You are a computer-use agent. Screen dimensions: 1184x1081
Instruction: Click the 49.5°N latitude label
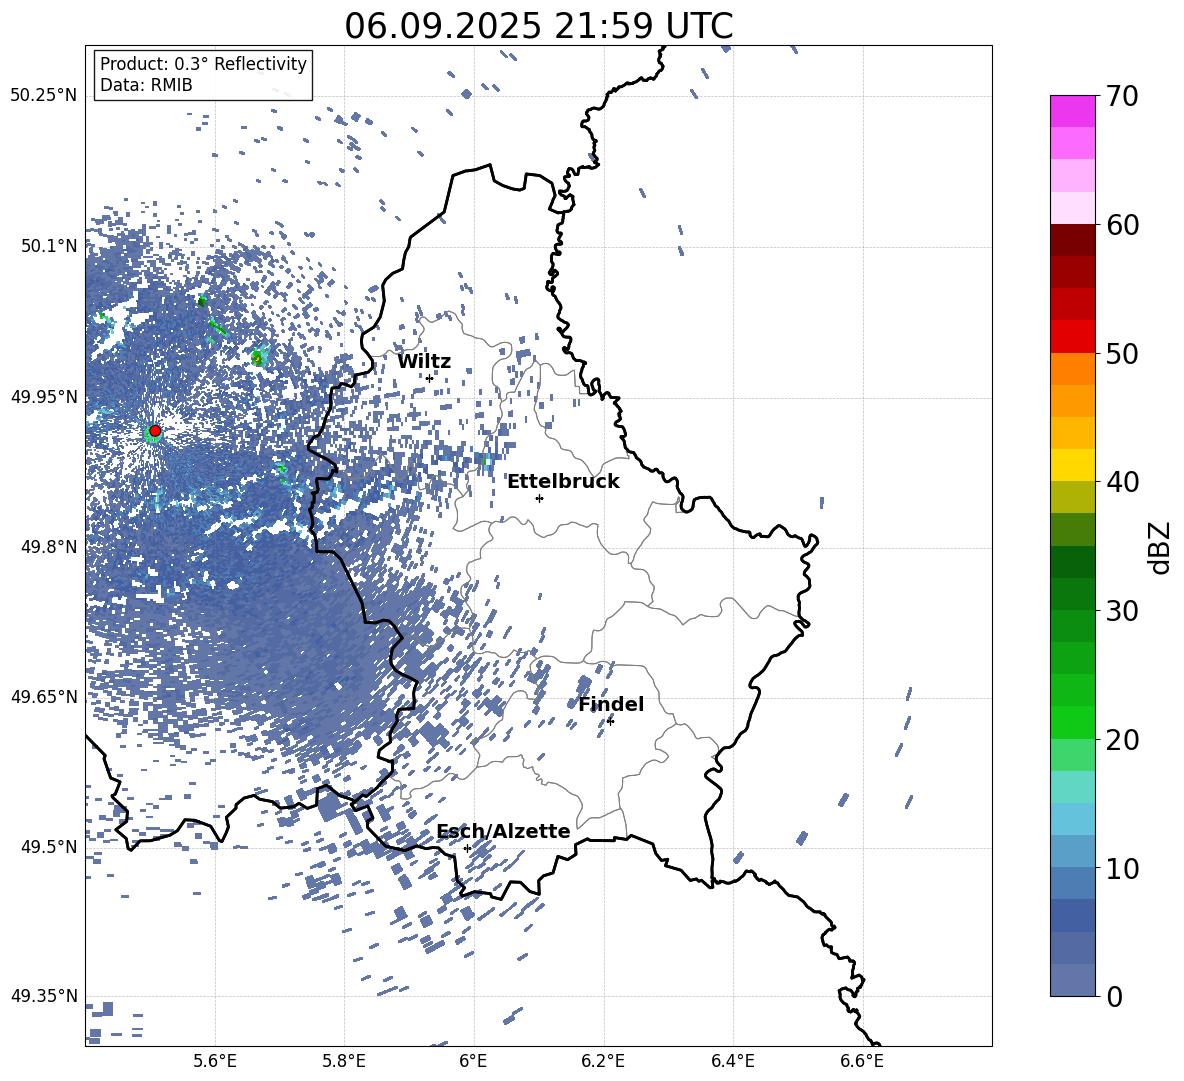coord(50,846)
